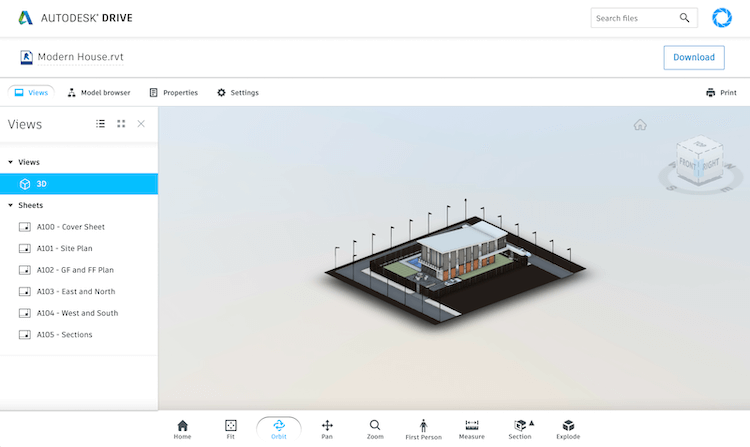
Task: Select the Measure tool
Action: (x=472, y=429)
